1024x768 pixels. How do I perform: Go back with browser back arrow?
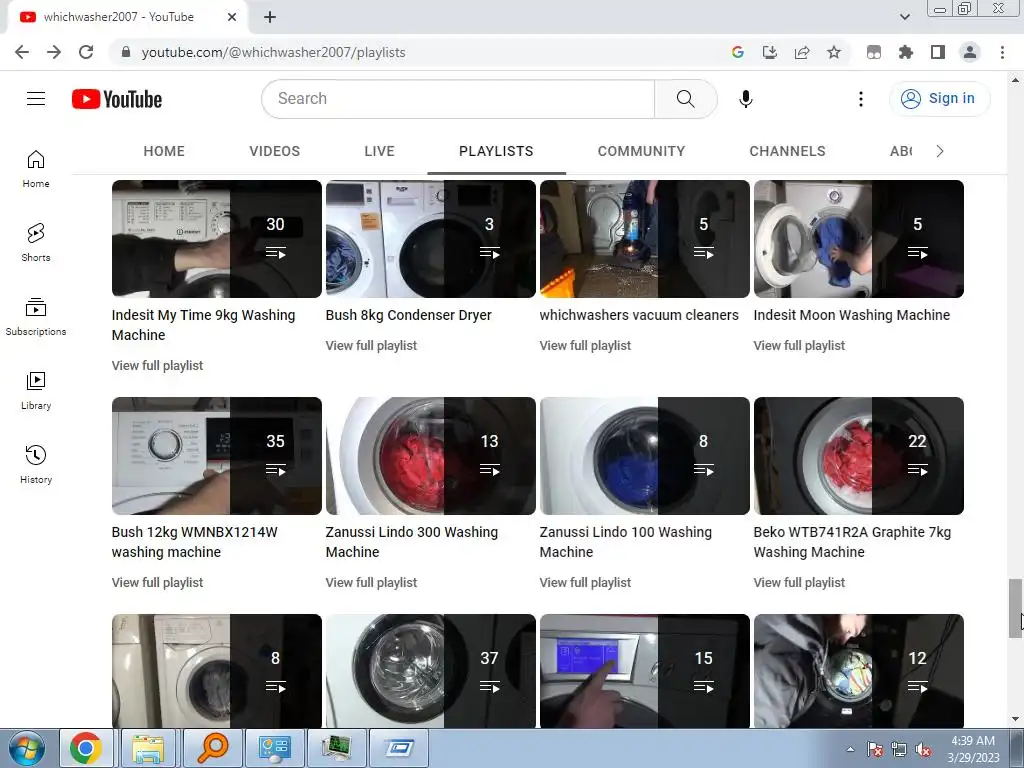click(x=22, y=52)
